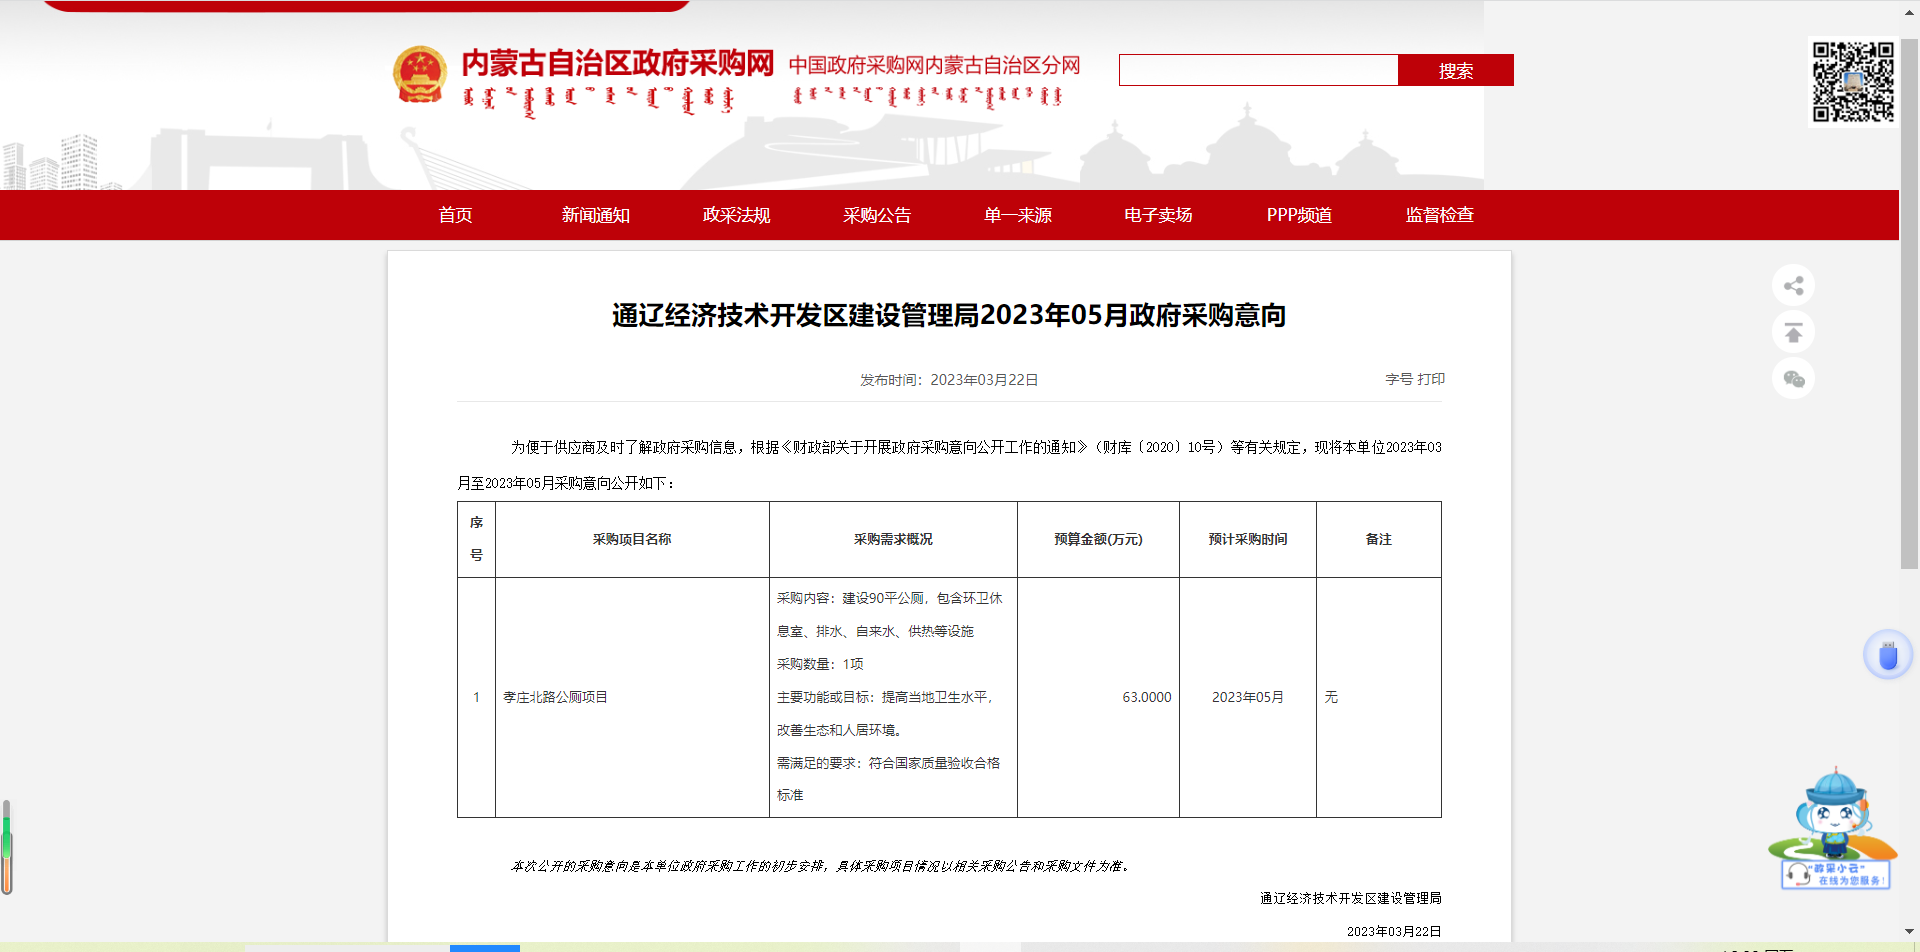Switch to PPP频道 page
The image size is (1920, 952).
click(1299, 215)
